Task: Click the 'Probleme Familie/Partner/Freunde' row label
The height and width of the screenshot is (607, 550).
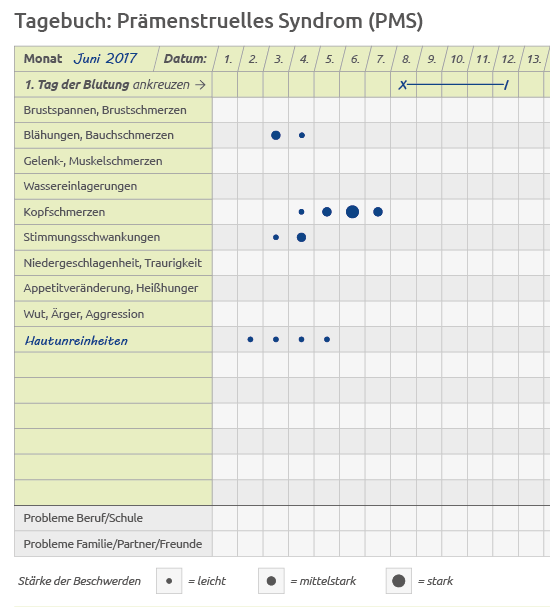Action: click(113, 544)
